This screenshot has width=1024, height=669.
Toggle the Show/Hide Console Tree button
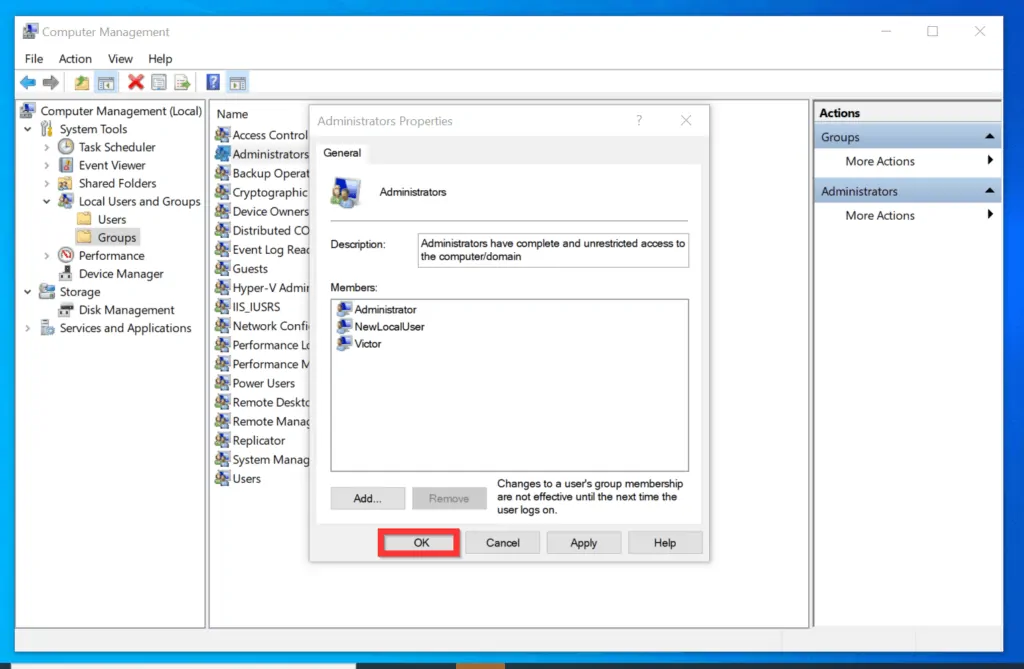coord(105,82)
